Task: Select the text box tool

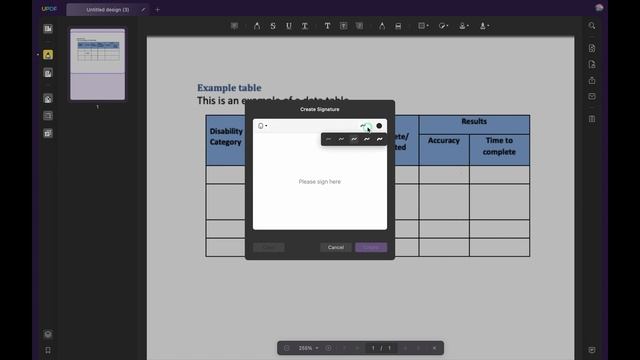Action: 344,26
